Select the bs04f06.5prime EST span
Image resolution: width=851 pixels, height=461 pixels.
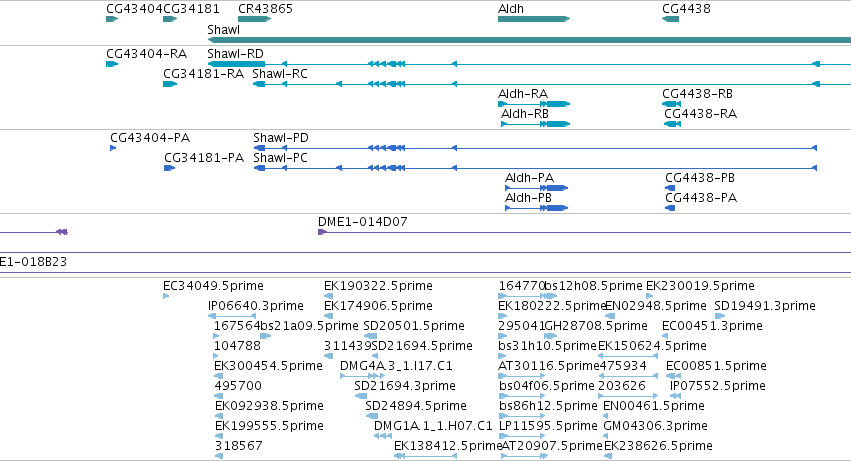pos(522,396)
